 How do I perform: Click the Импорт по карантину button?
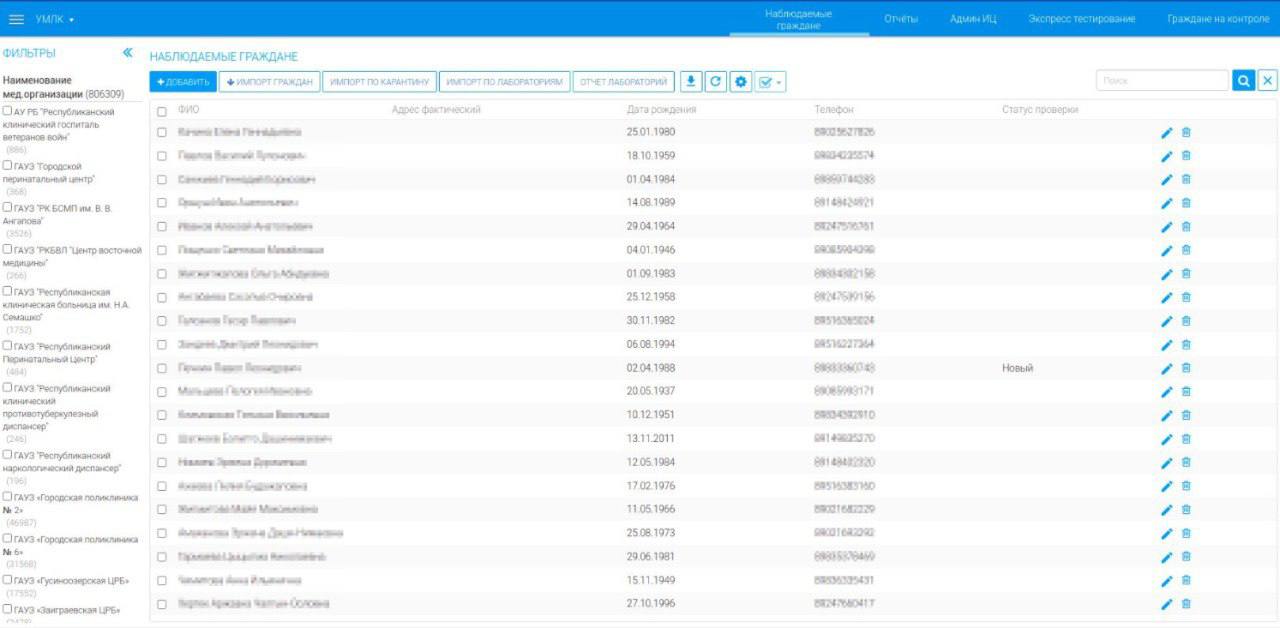[379, 82]
